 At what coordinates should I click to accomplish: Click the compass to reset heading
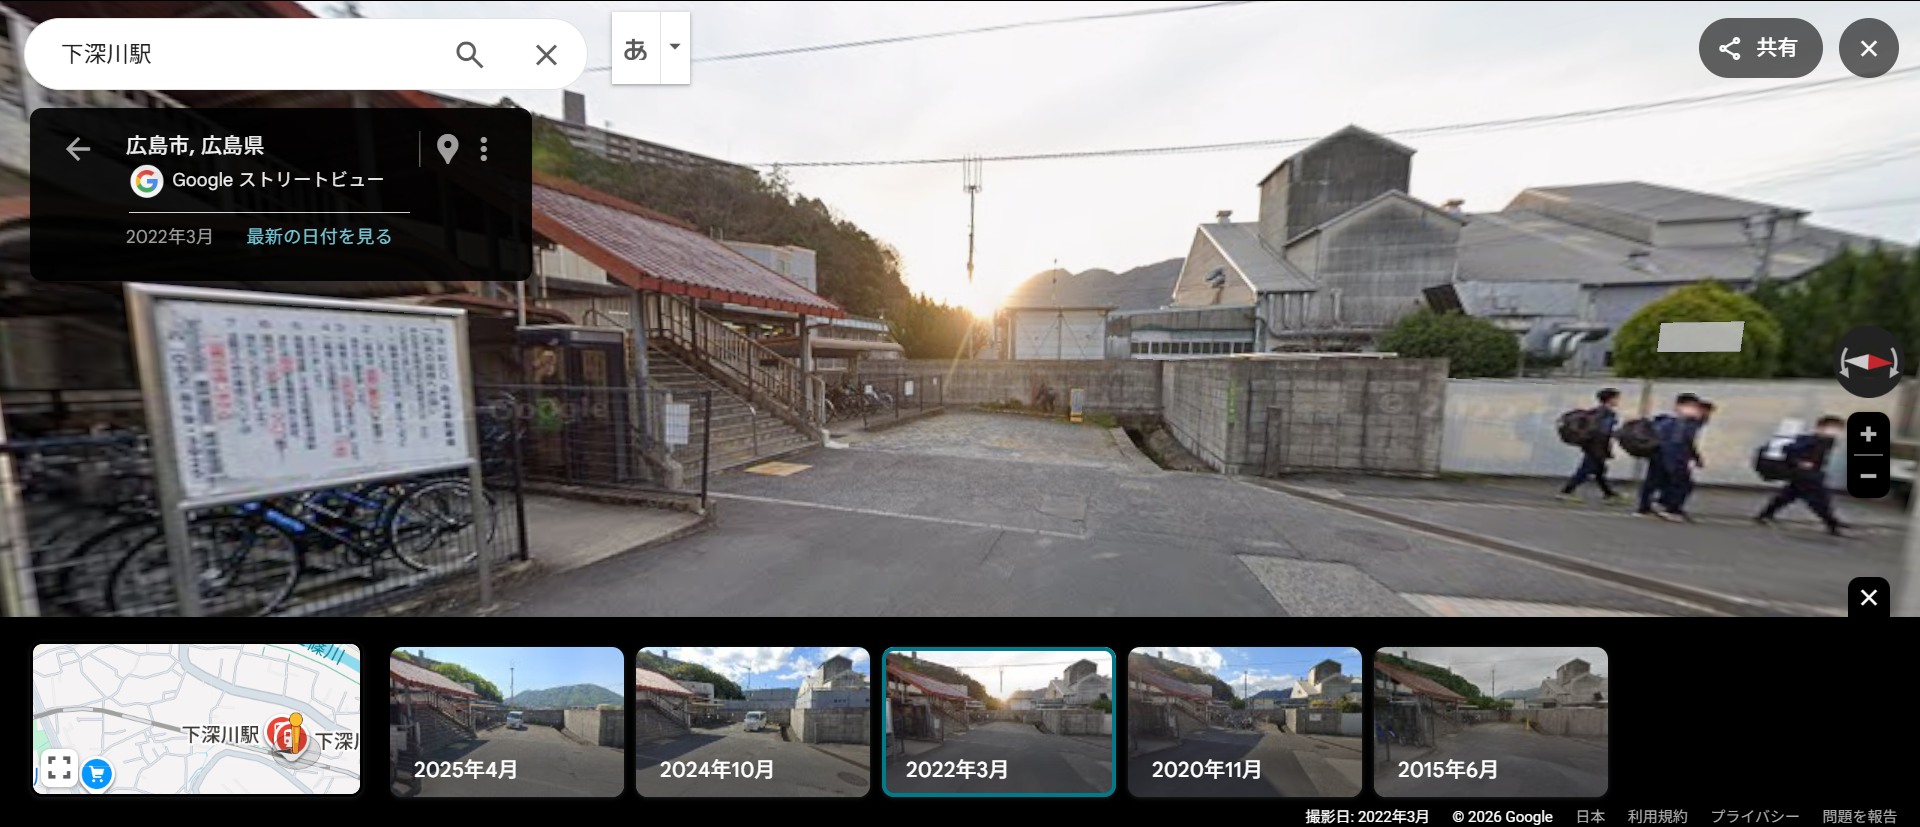tap(1868, 362)
